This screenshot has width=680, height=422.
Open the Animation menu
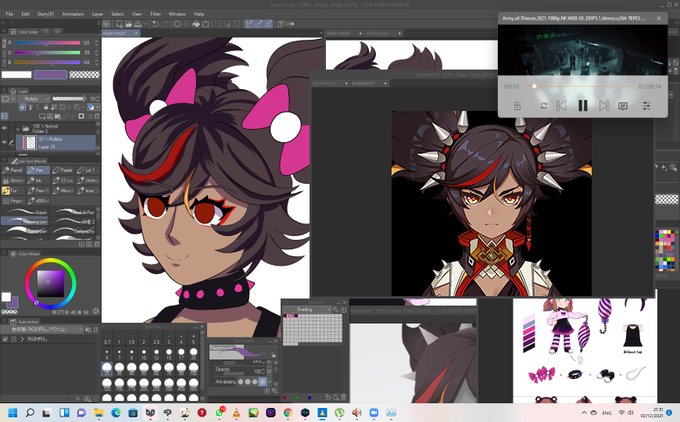(72, 14)
